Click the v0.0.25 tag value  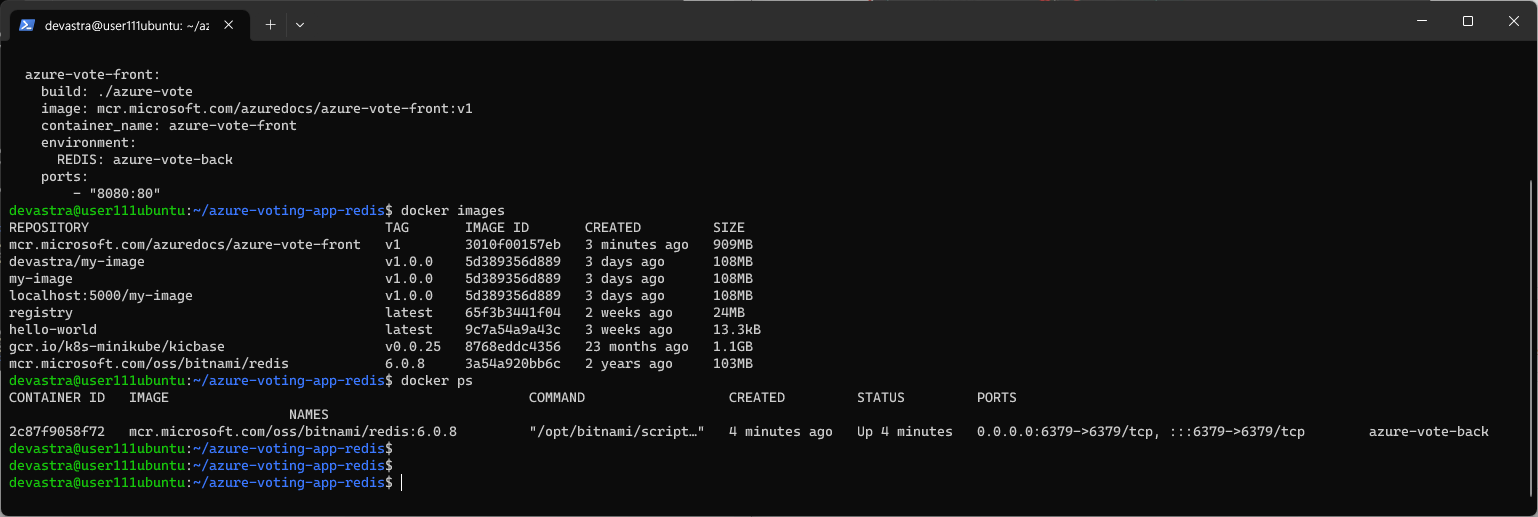tap(413, 347)
